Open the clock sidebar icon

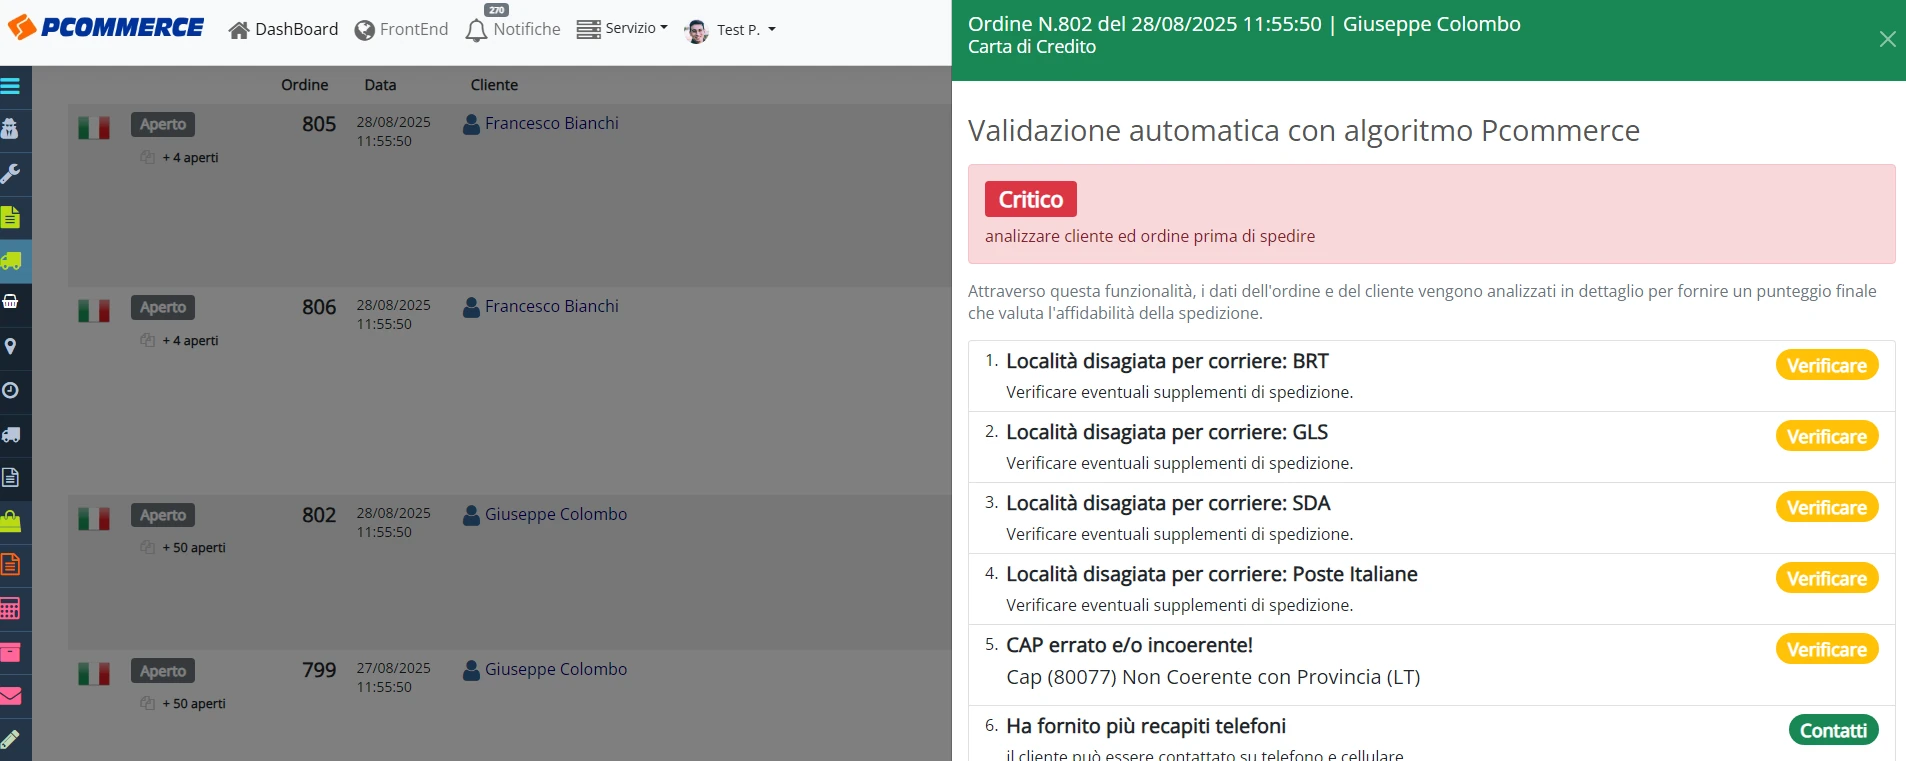[x=10, y=390]
